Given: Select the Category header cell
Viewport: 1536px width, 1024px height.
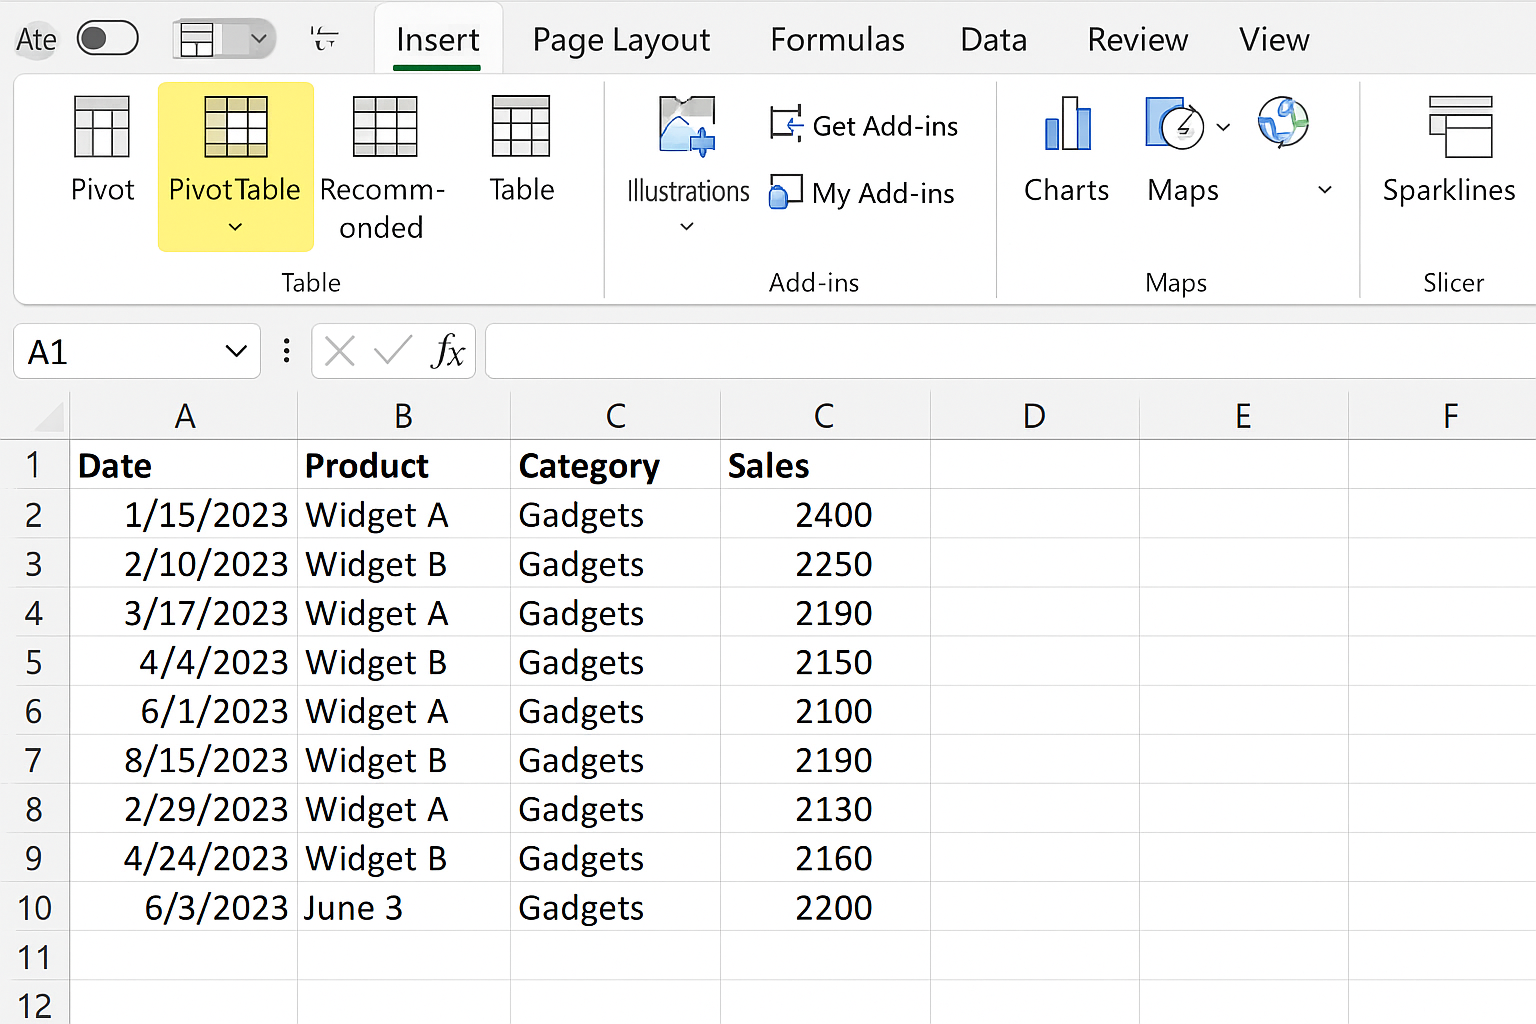Looking at the screenshot, I should (x=615, y=465).
